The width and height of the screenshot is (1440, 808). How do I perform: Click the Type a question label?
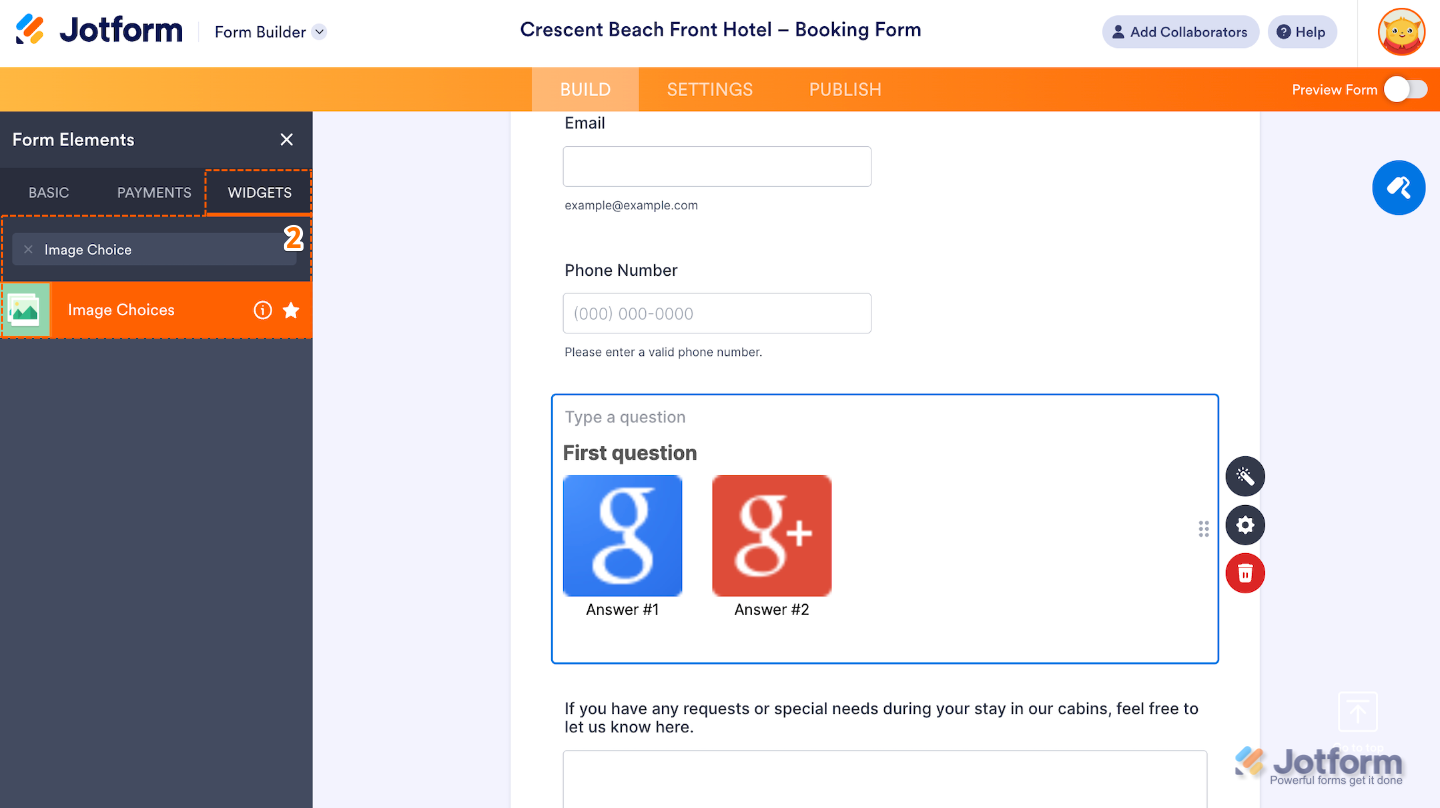pos(625,417)
